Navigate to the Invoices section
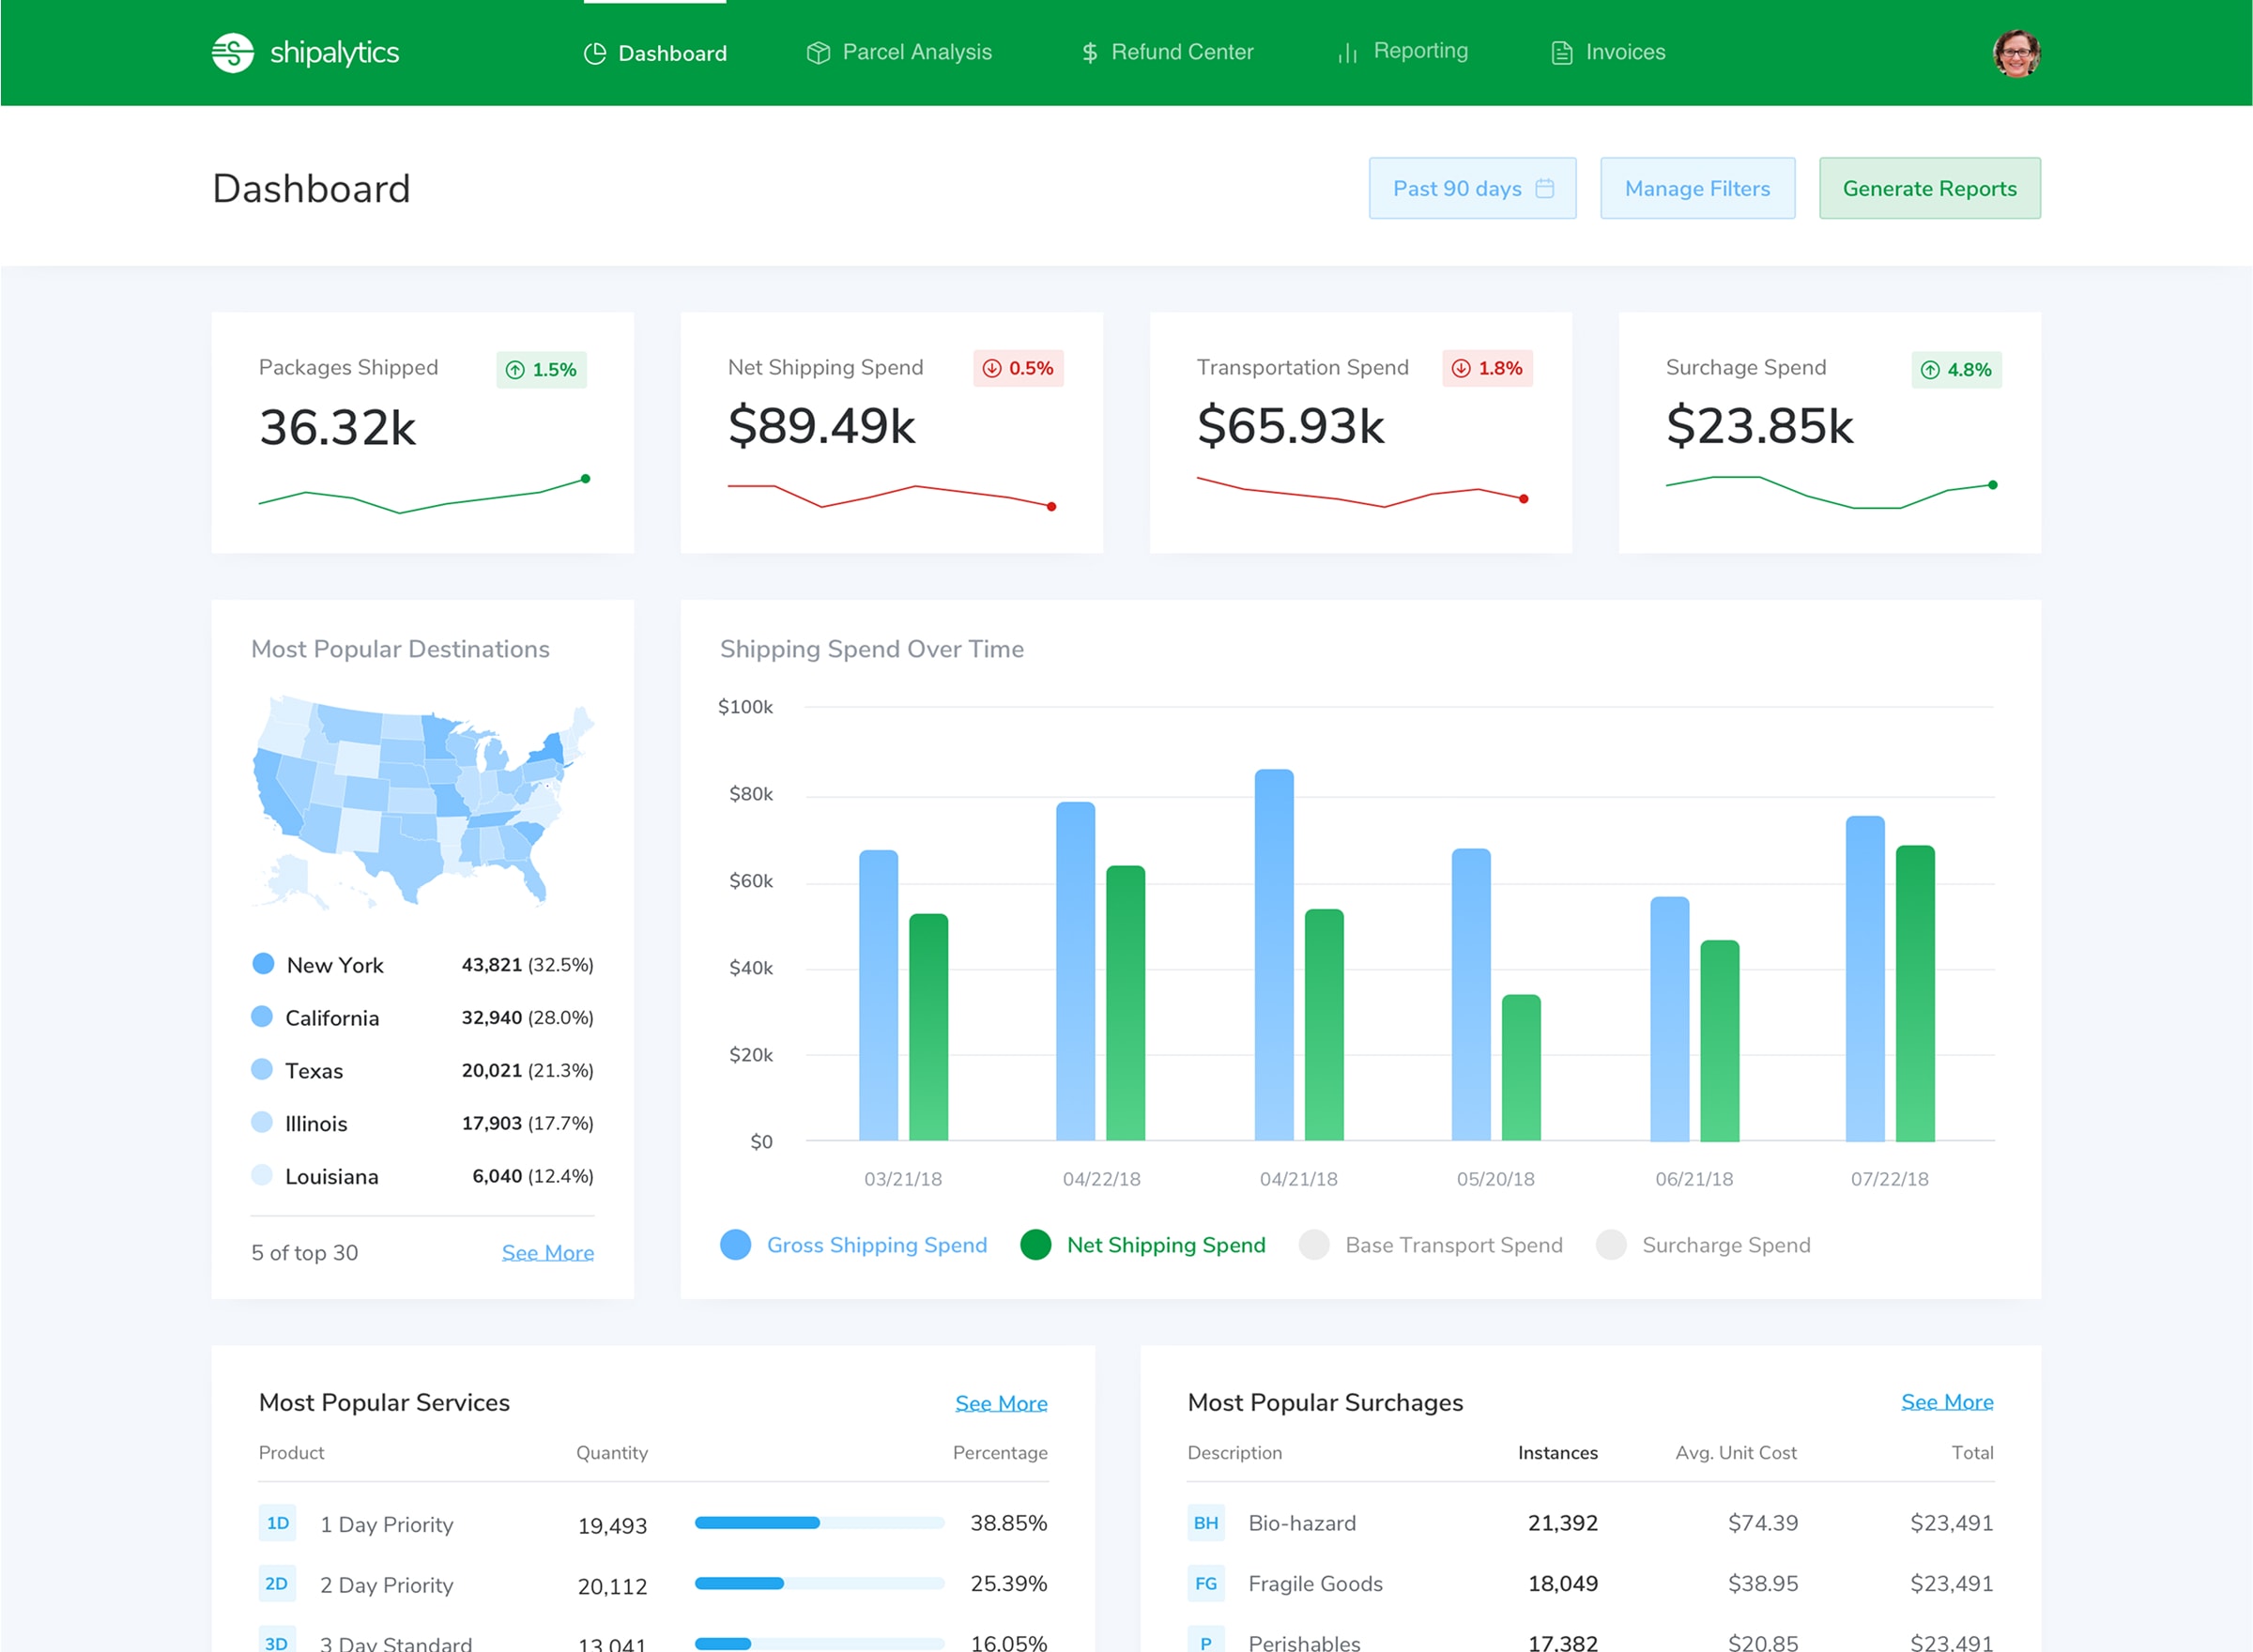 [x=1623, y=52]
